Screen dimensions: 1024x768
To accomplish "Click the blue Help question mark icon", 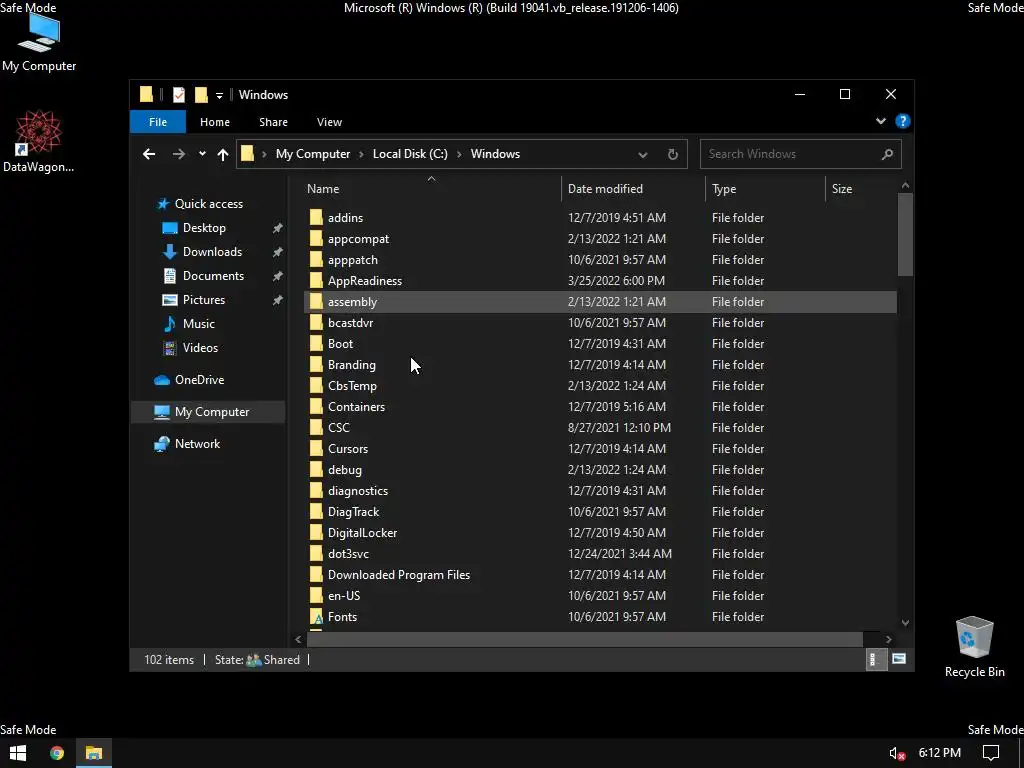I will pos(903,121).
